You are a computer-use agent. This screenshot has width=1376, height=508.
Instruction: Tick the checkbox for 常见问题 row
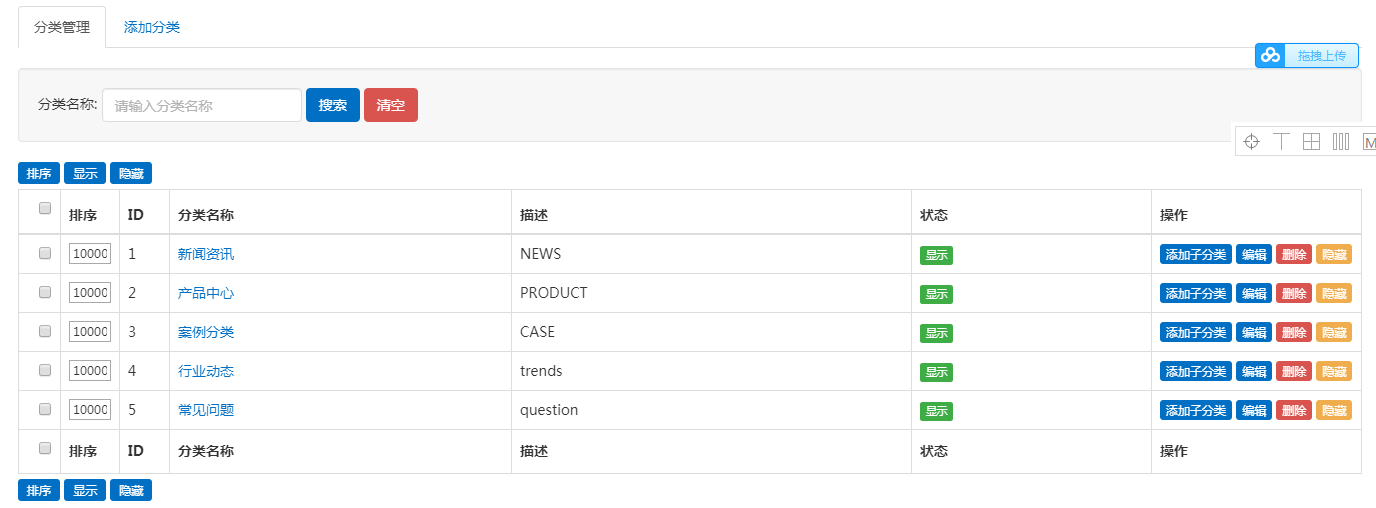(x=44, y=409)
